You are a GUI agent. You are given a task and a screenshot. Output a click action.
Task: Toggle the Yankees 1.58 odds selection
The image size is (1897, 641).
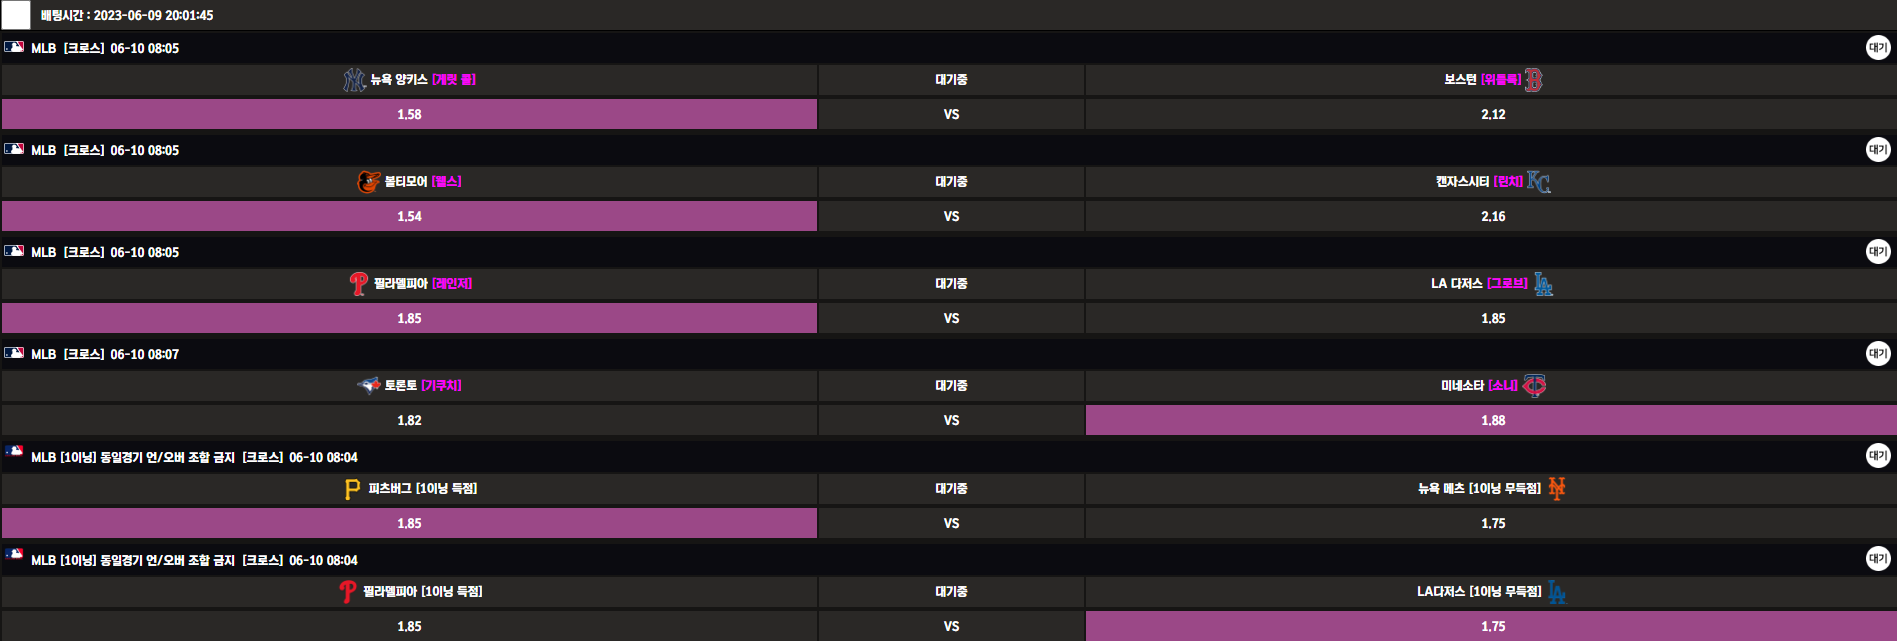click(x=409, y=114)
